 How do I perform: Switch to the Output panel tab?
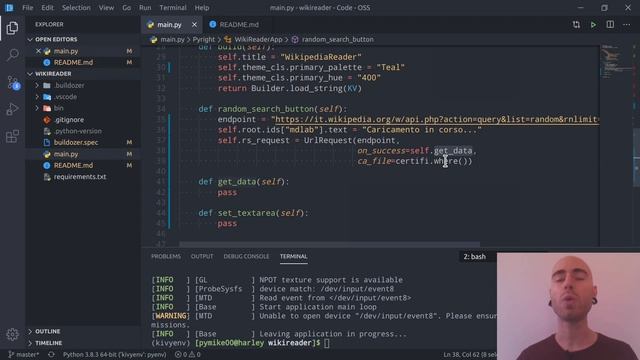click(x=202, y=256)
